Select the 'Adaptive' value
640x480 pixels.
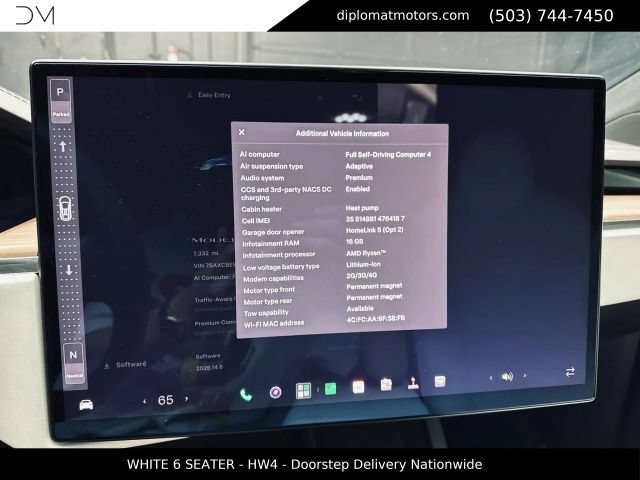point(359,166)
